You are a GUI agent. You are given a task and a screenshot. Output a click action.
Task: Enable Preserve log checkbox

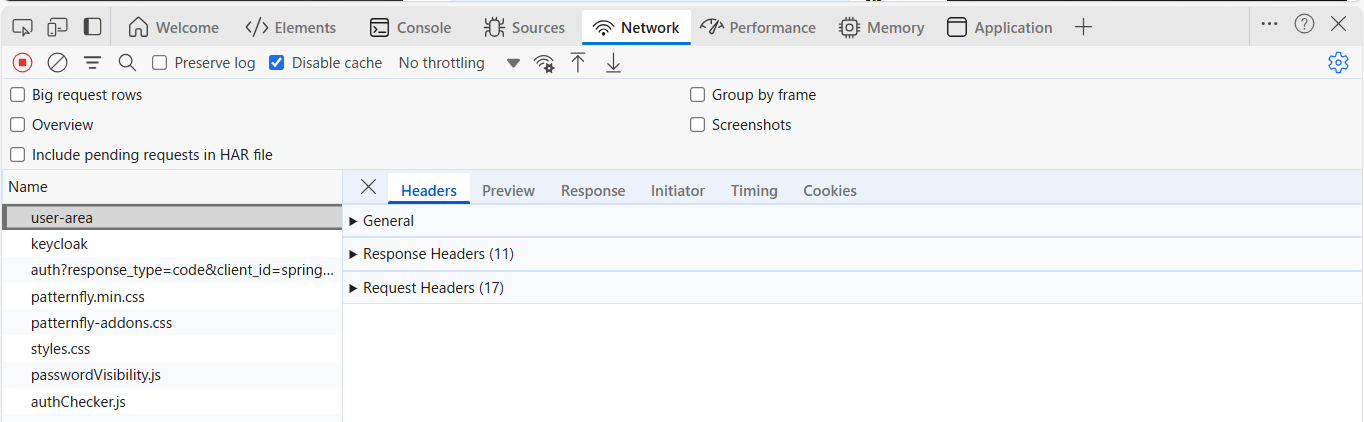click(x=159, y=63)
